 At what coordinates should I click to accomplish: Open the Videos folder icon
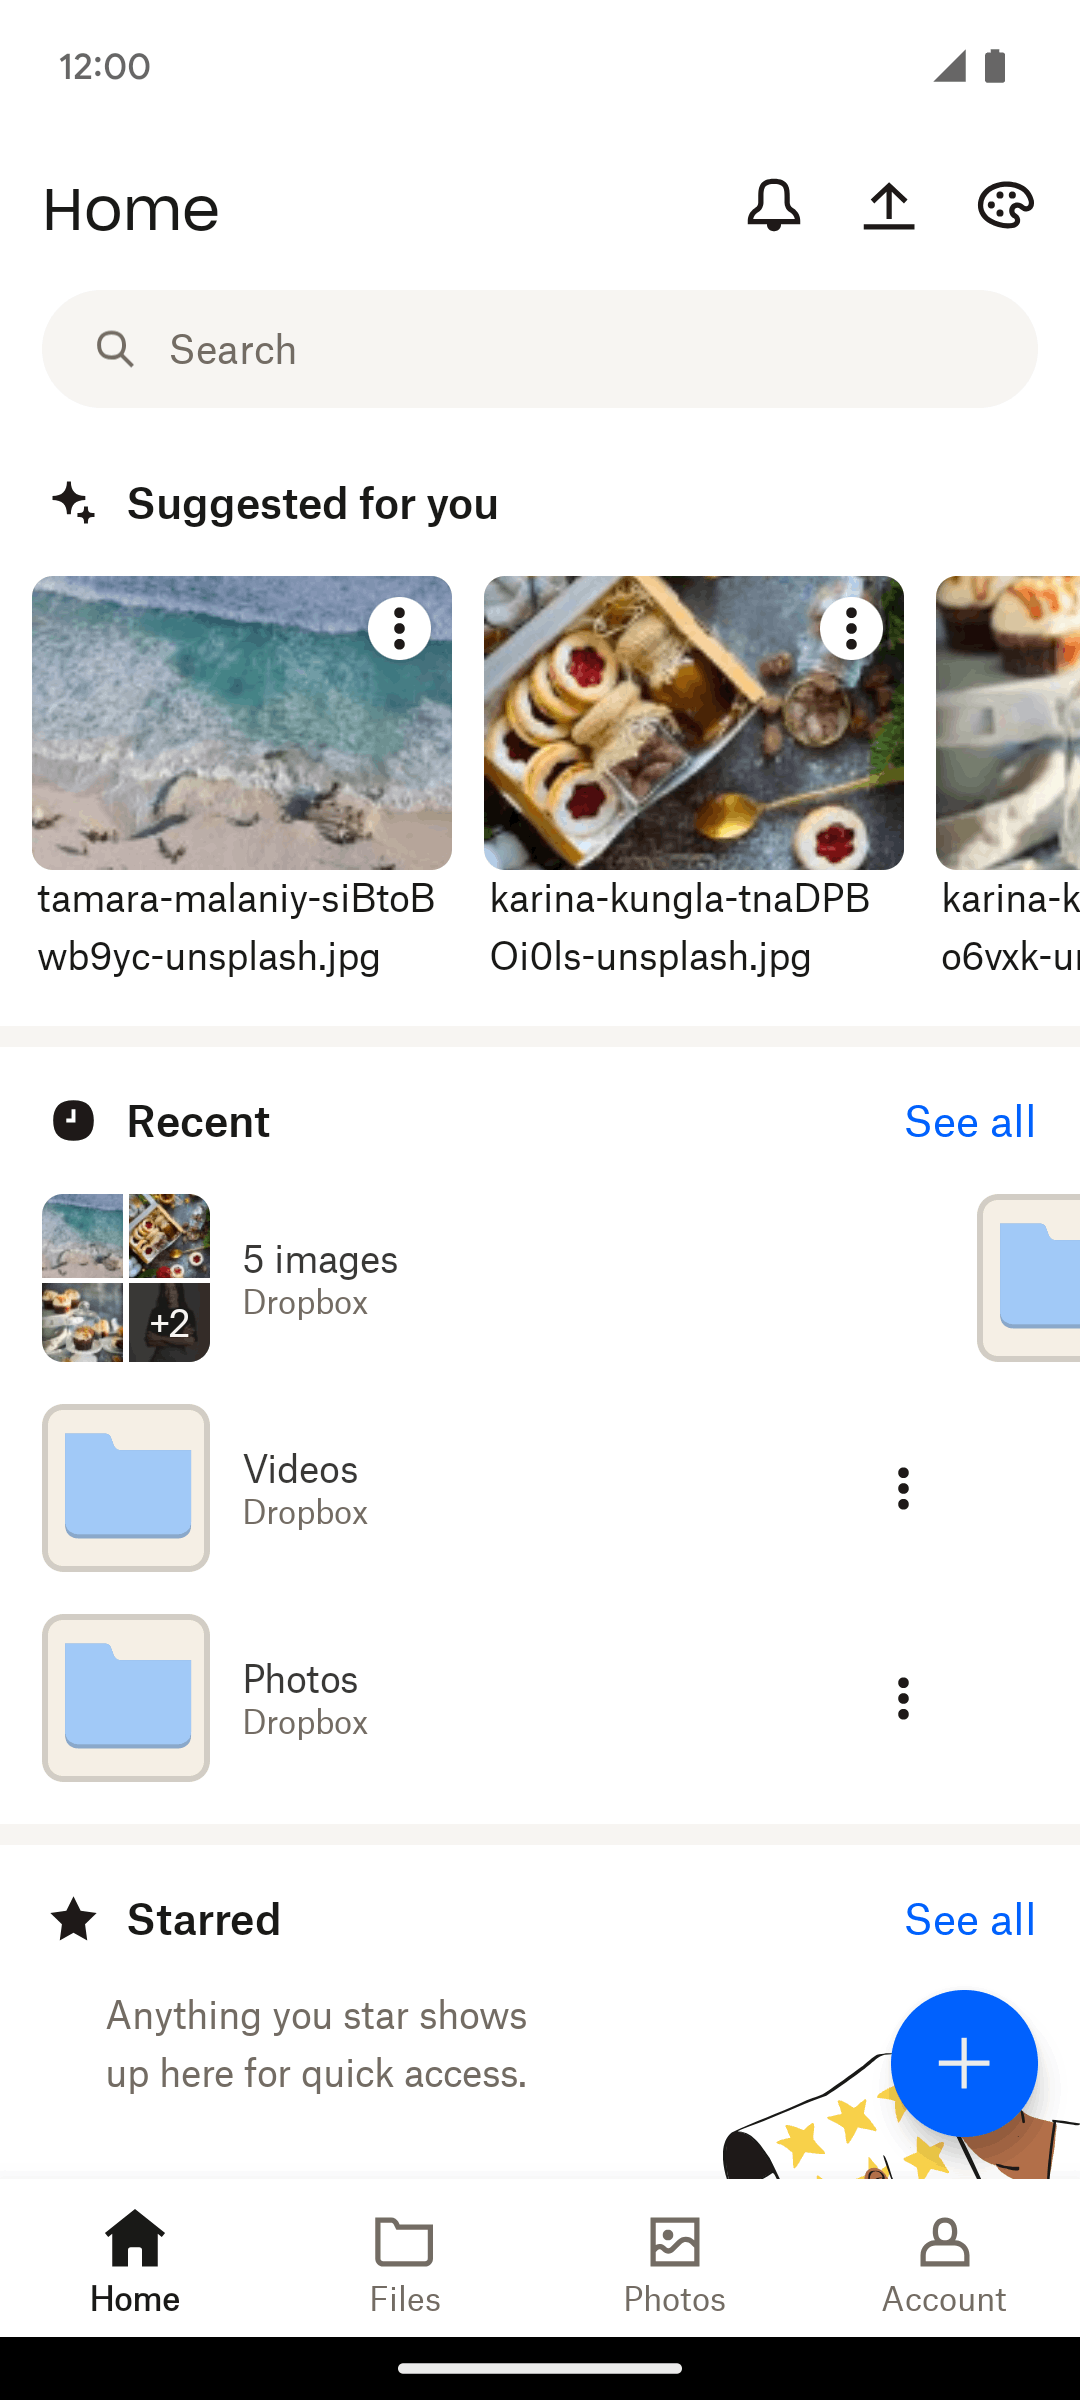click(x=126, y=1488)
